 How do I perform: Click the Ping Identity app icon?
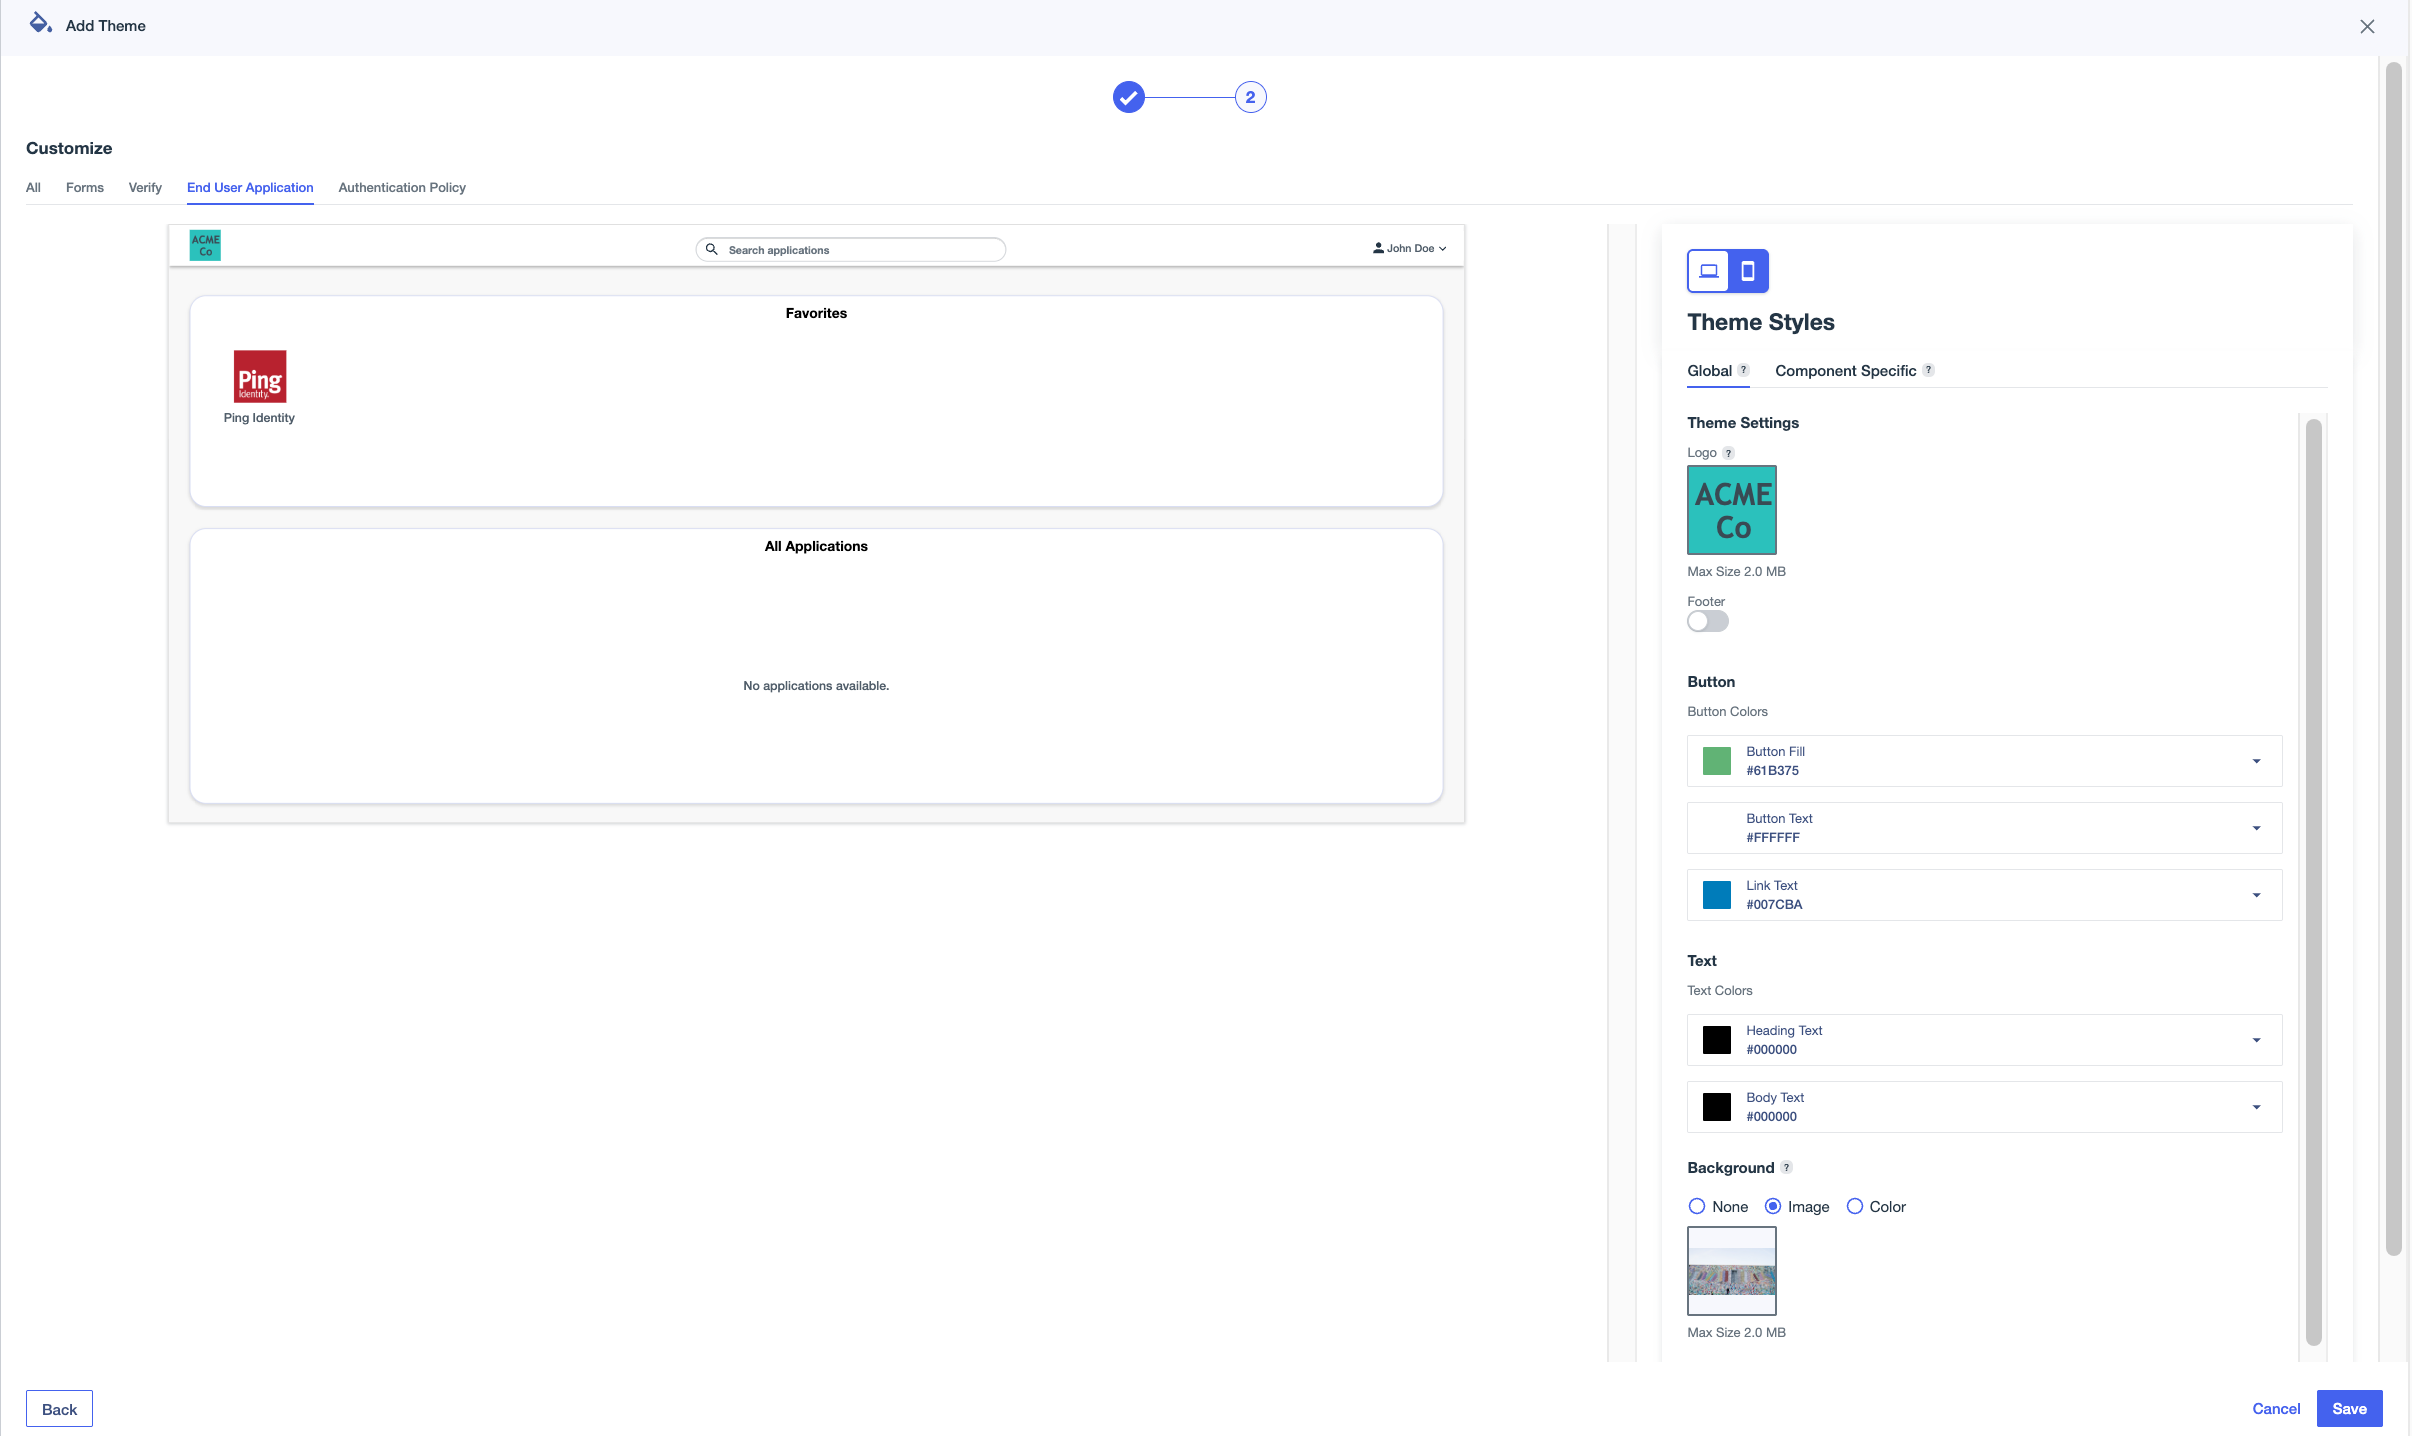(260, 377)
